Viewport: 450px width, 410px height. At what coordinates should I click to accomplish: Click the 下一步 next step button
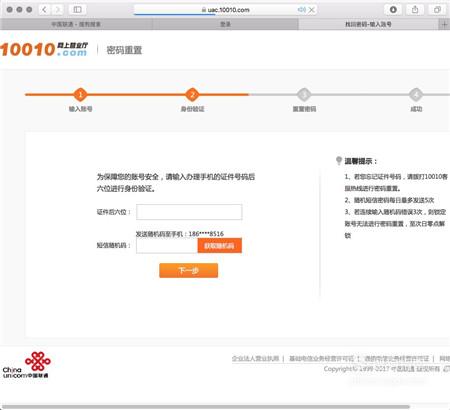(189, 270)
